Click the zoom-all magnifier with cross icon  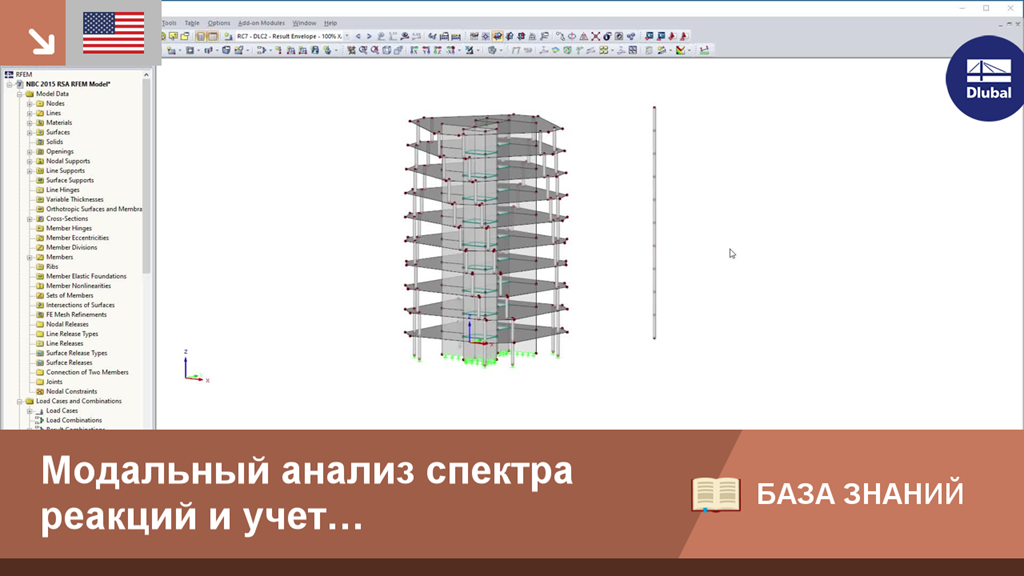375,50
